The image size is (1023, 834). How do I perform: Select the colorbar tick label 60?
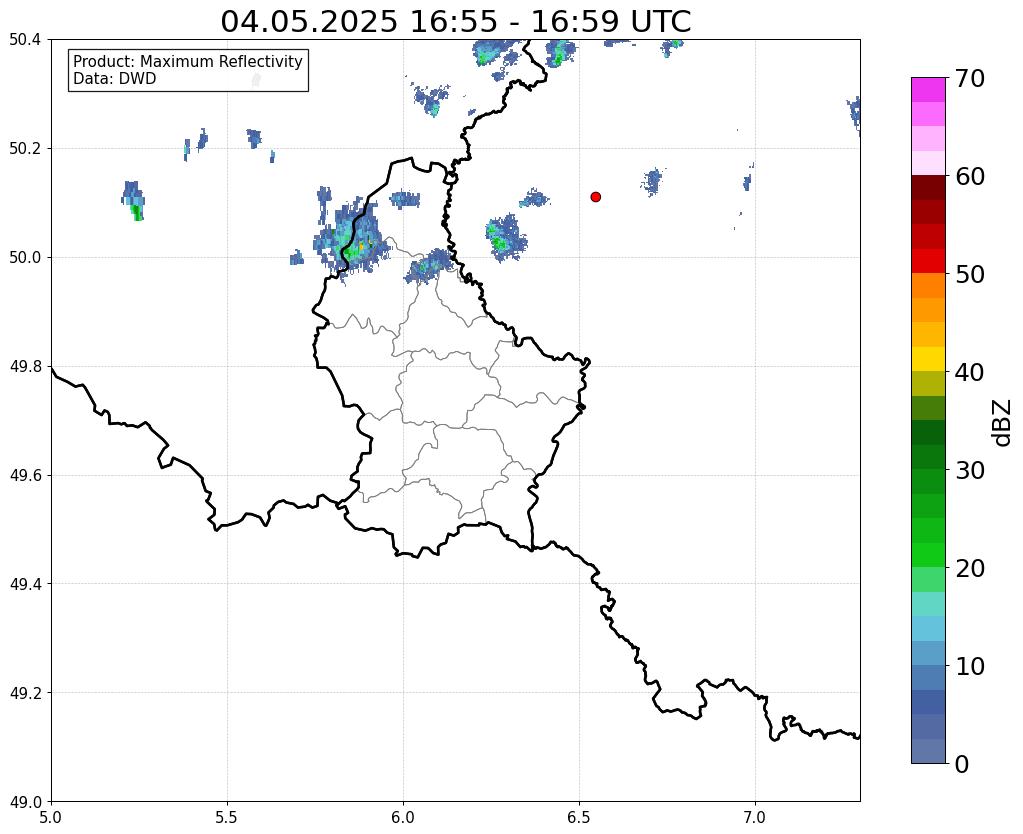(970, 176)
